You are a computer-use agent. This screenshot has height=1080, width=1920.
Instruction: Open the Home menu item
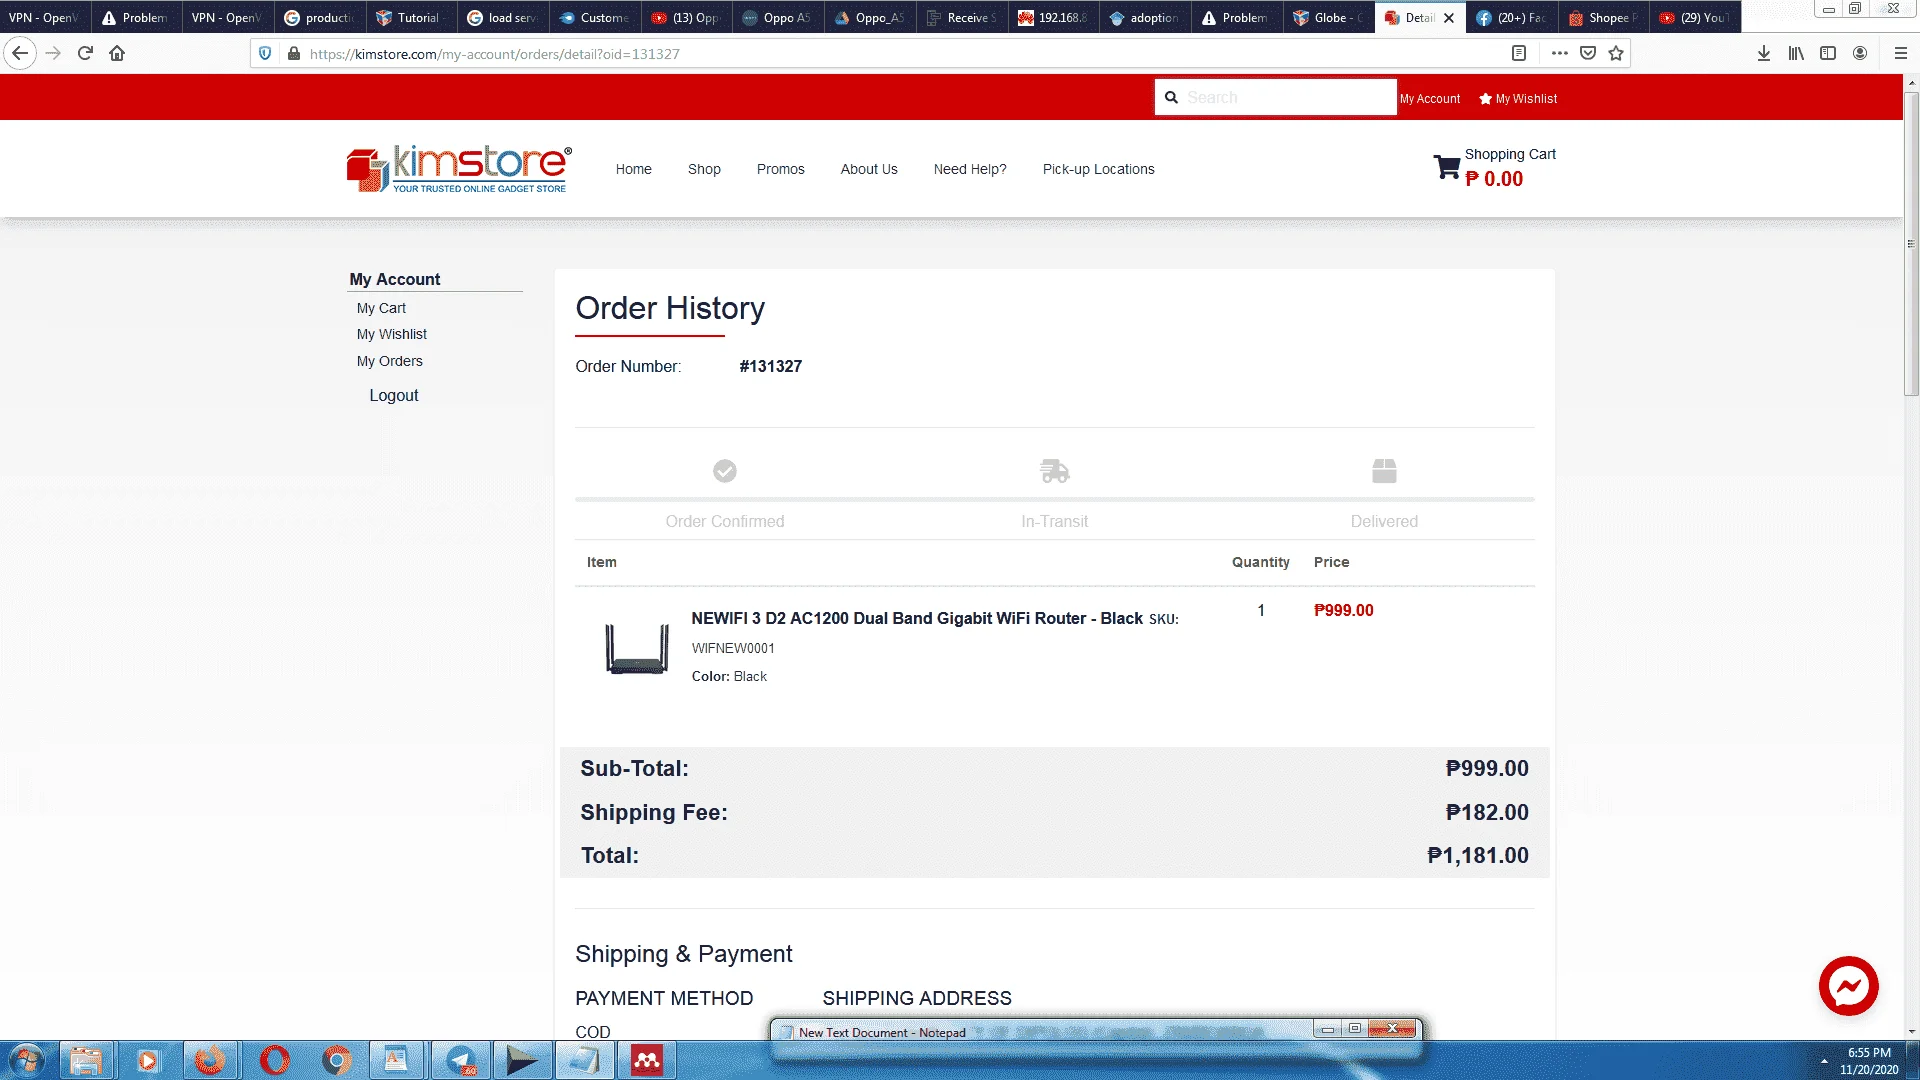633,169
